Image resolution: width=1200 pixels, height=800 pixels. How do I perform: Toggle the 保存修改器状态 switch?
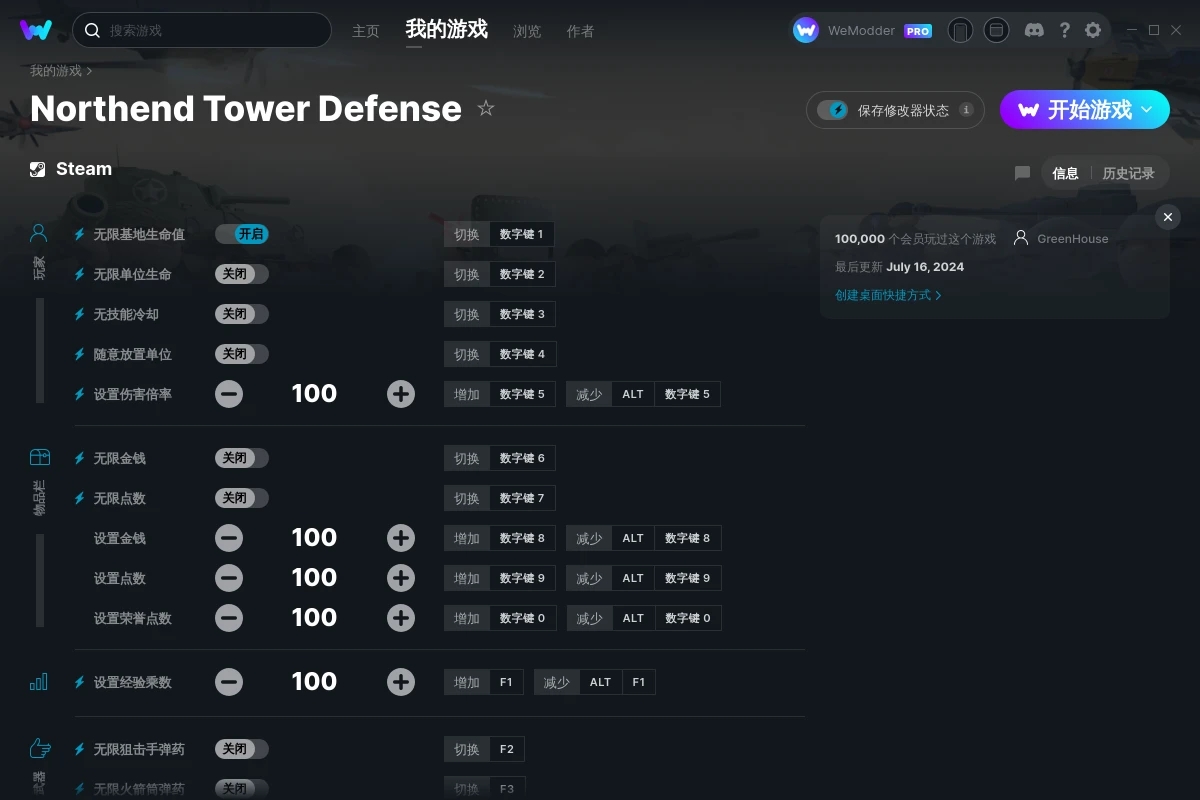[x=832, y=110]
